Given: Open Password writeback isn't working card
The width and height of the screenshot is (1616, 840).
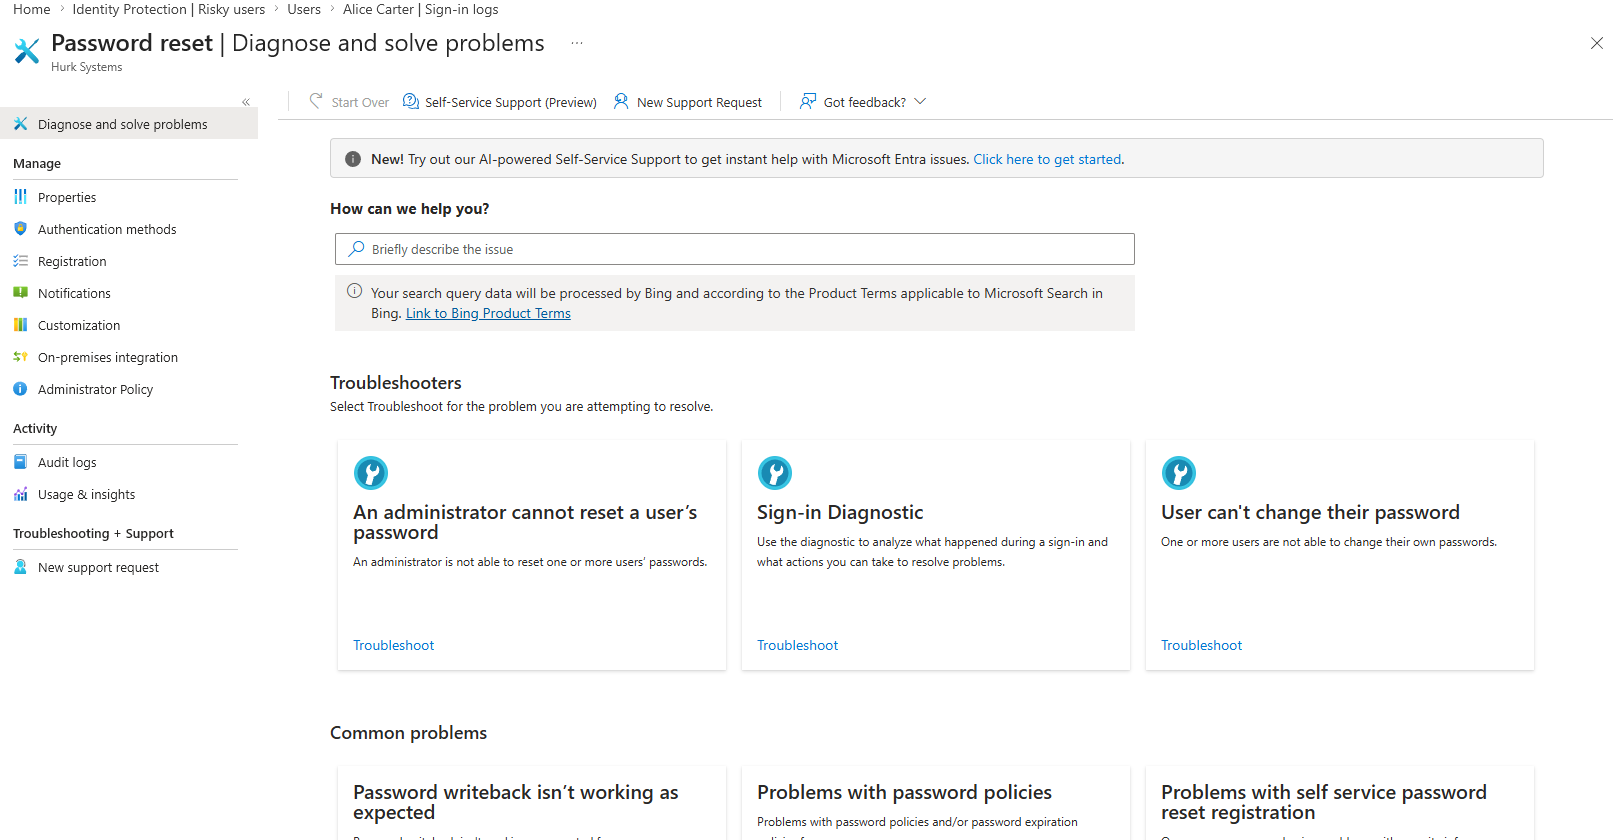Looking at the screenshot, I should 532,803.
